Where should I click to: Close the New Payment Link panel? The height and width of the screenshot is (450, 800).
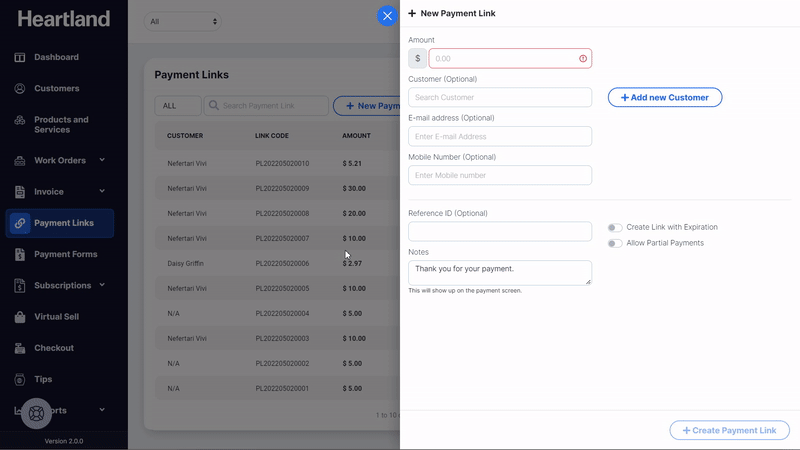coord(387,15)
